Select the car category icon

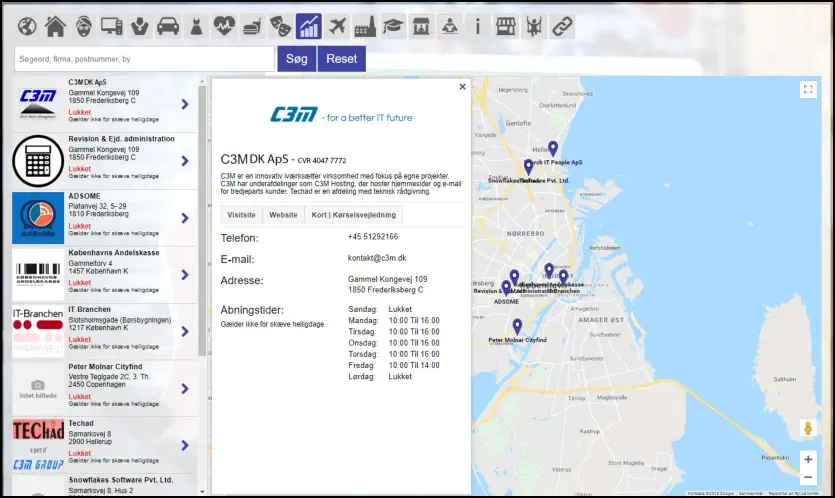pos(168,26)
